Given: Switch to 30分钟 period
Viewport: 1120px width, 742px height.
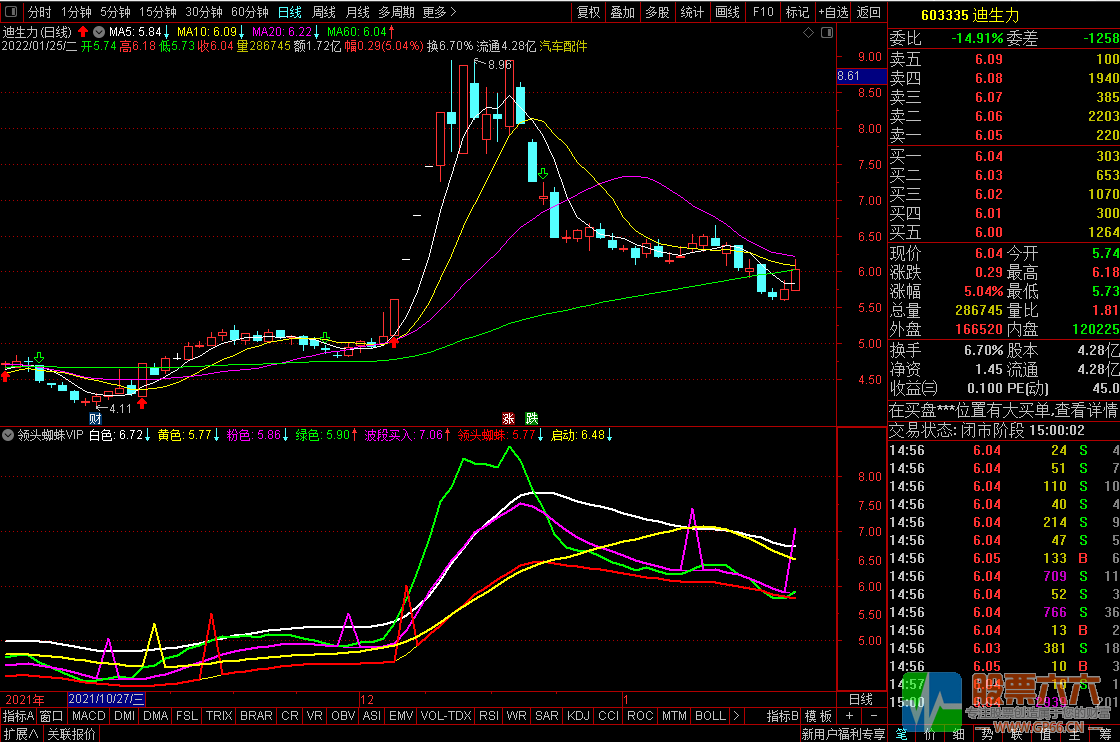Looking at the screenshot, I should (204, 12).
